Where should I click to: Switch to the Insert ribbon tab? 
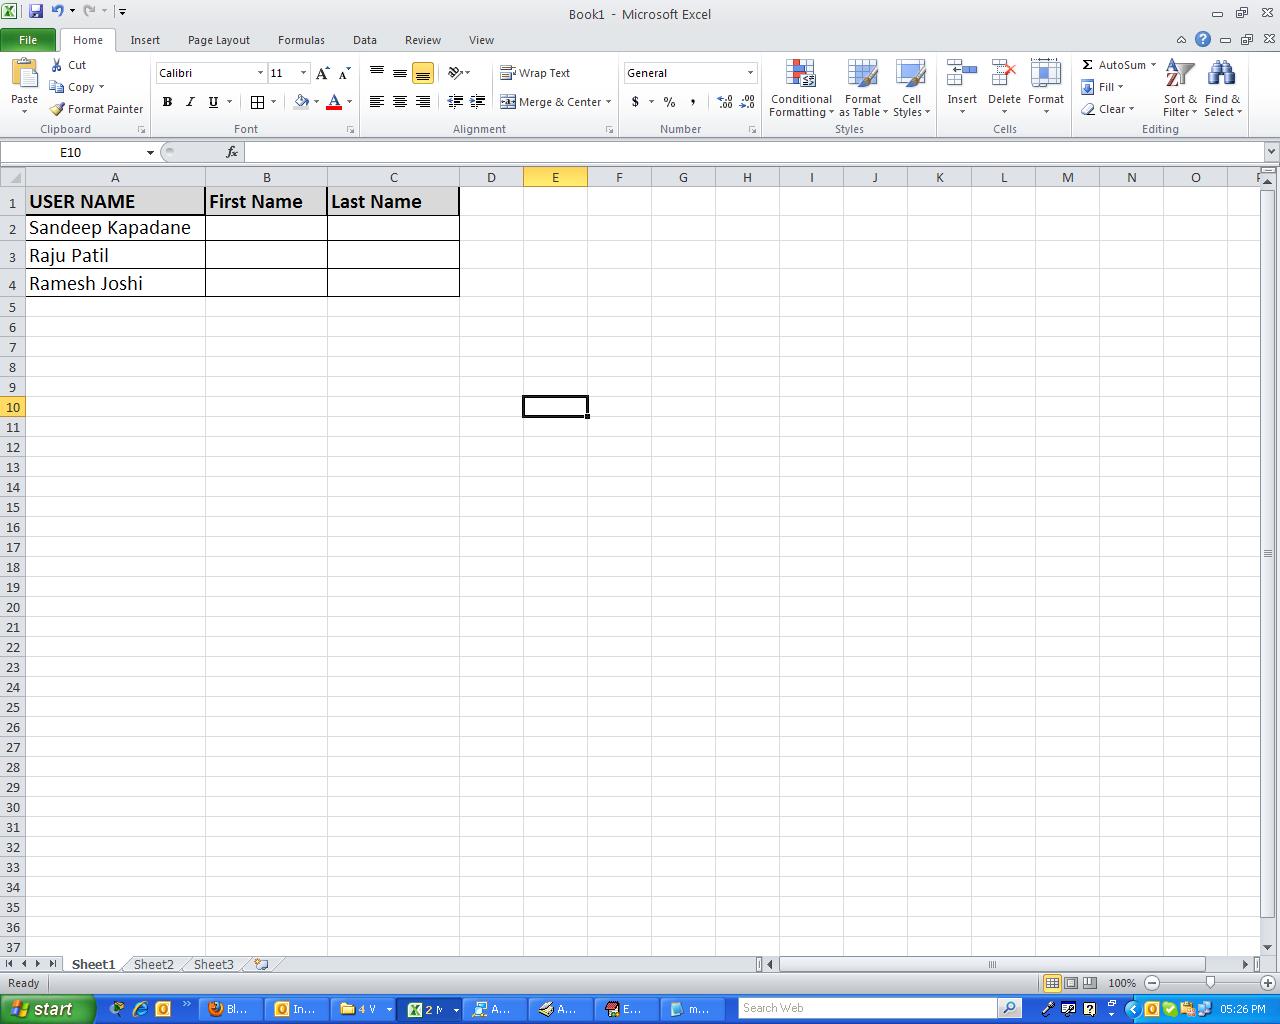[x=145, y=40]
